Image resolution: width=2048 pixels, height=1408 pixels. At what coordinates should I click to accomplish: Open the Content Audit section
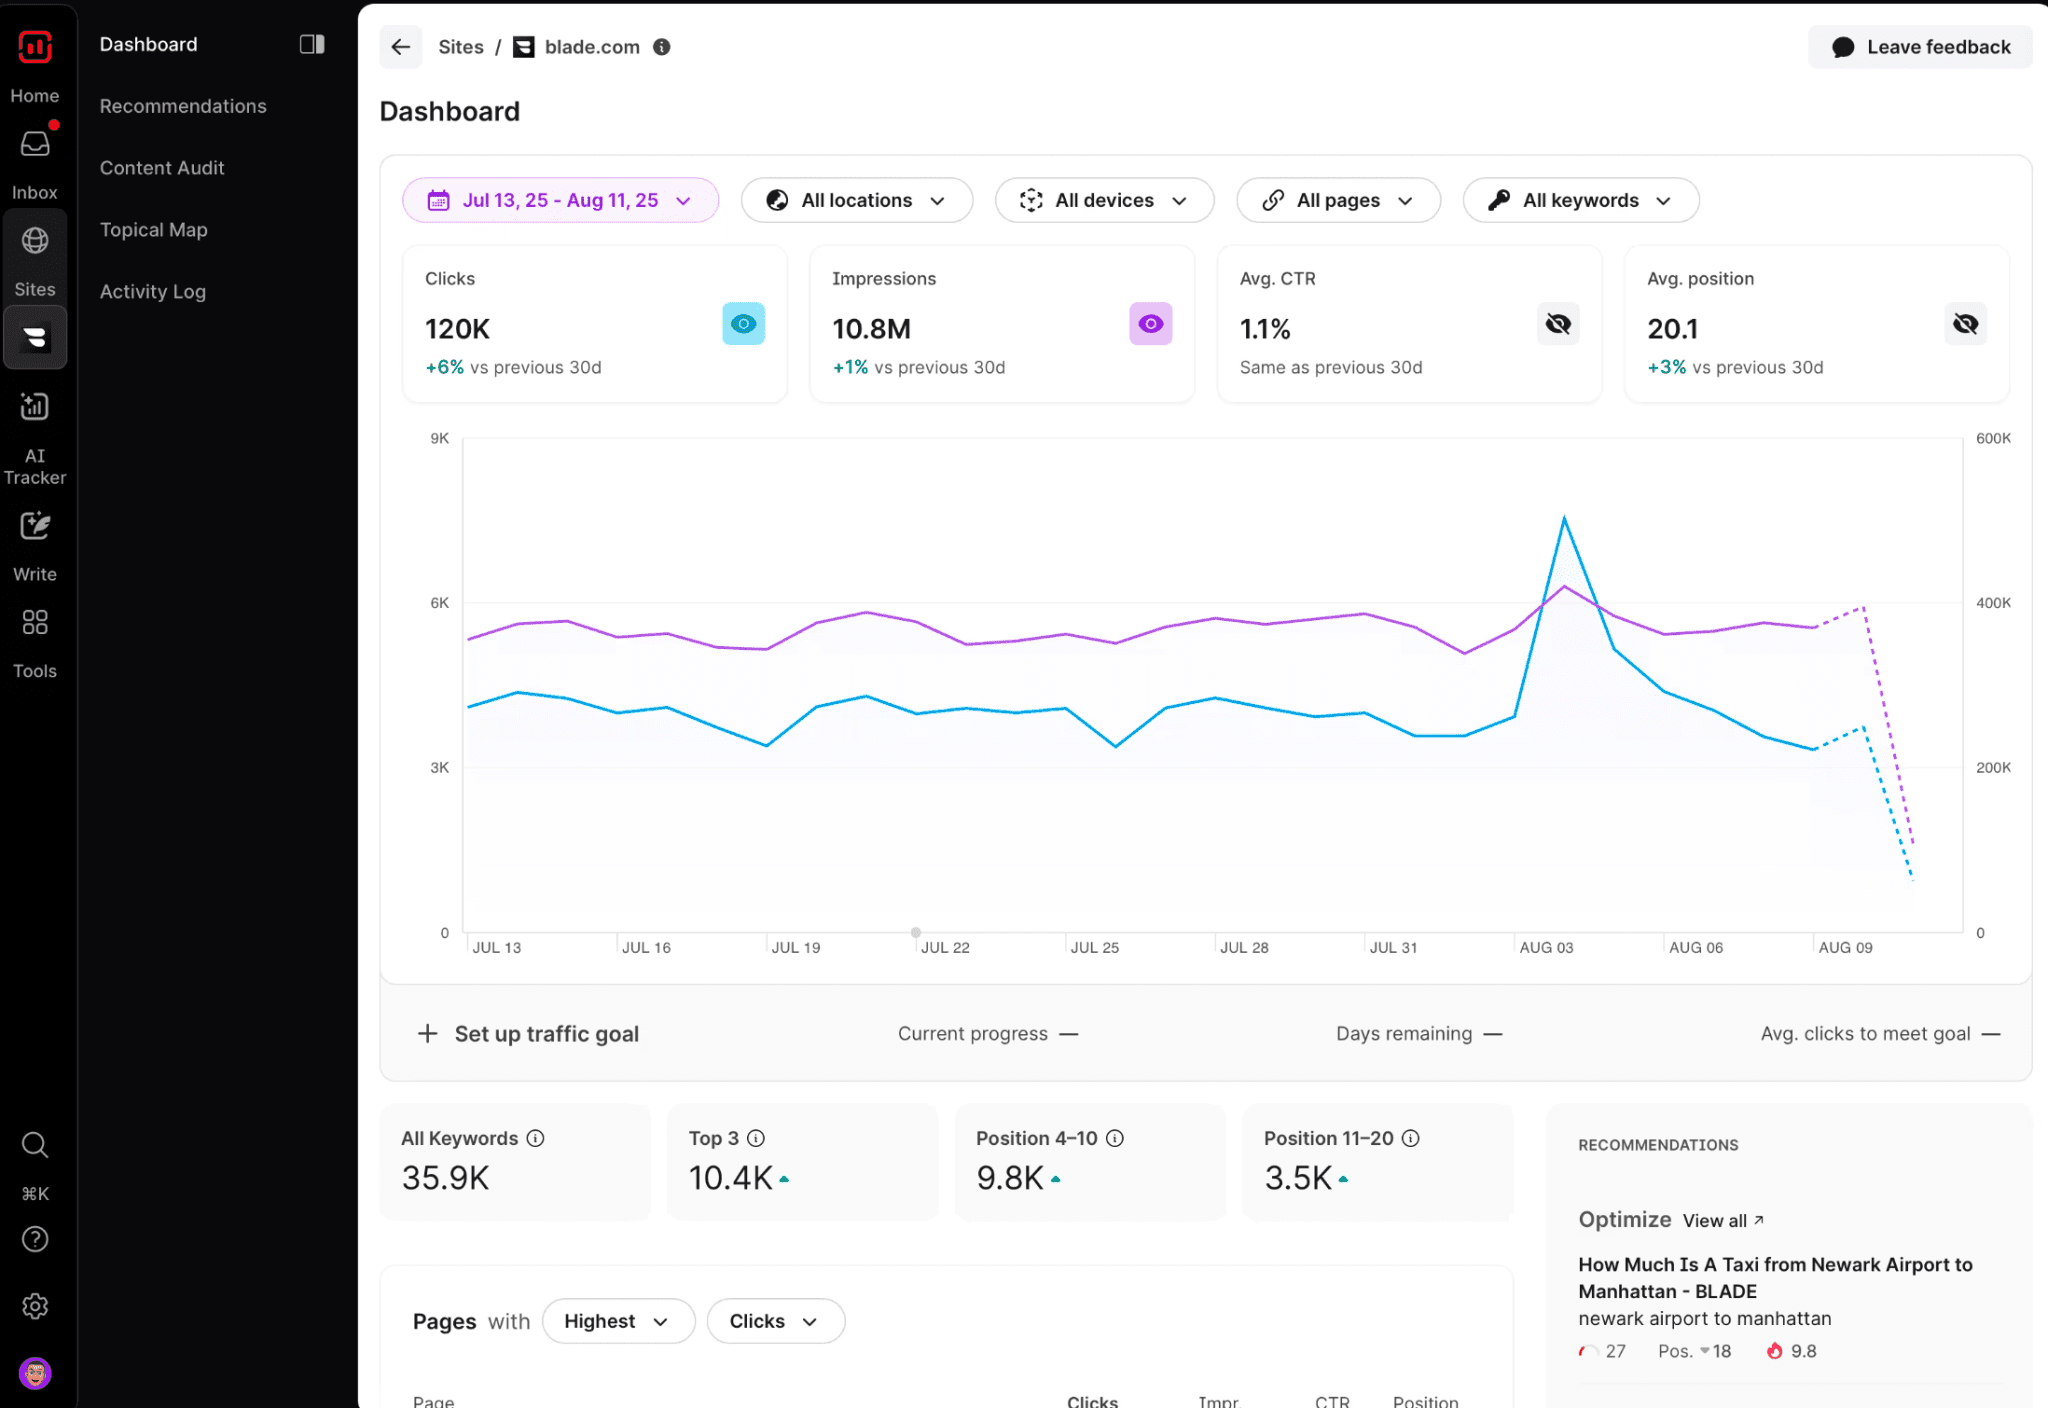coord(161,167)
